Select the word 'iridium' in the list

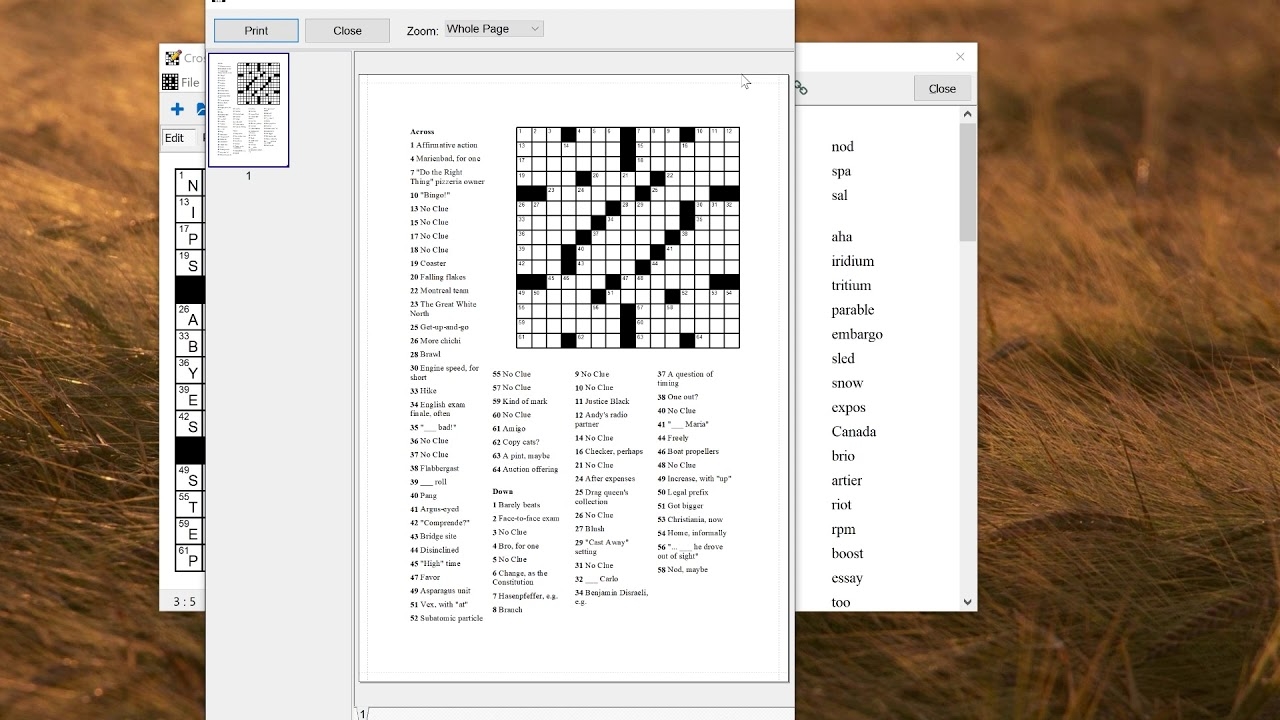pyautogui.click(x=852, y=261)
